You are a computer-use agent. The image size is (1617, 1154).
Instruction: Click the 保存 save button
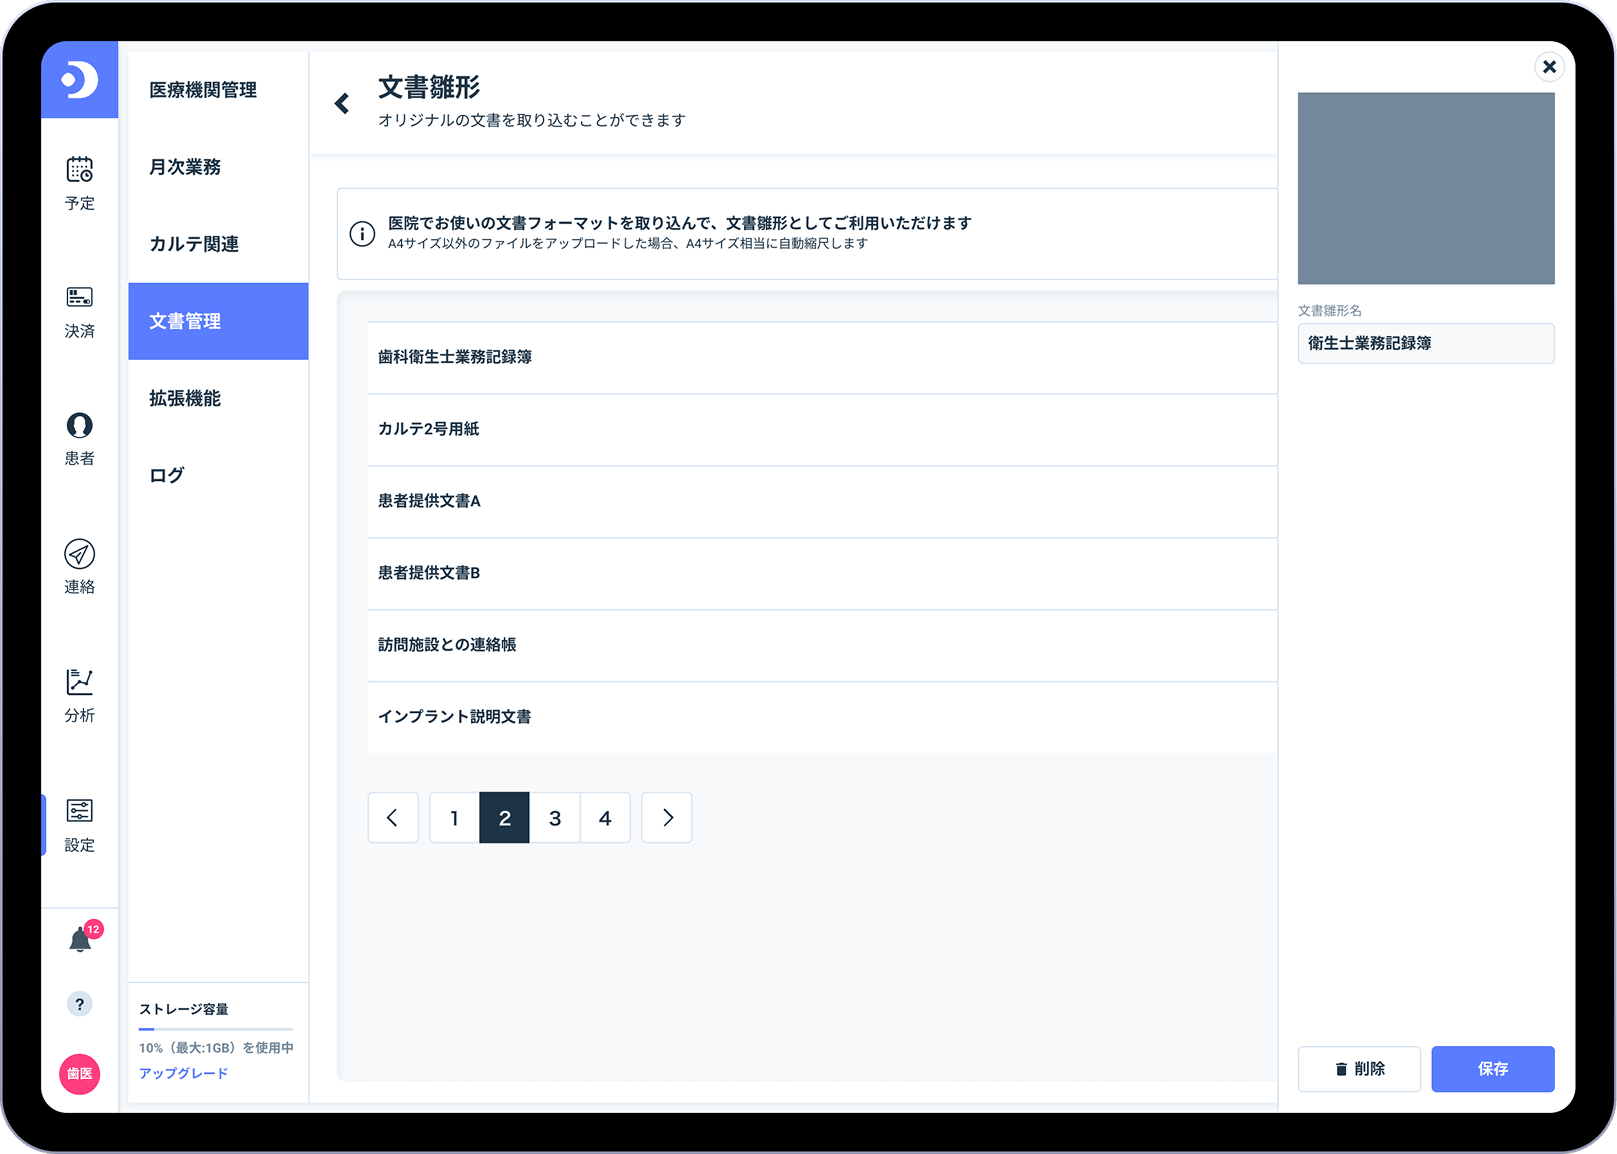click(x=1492, y=1069)
